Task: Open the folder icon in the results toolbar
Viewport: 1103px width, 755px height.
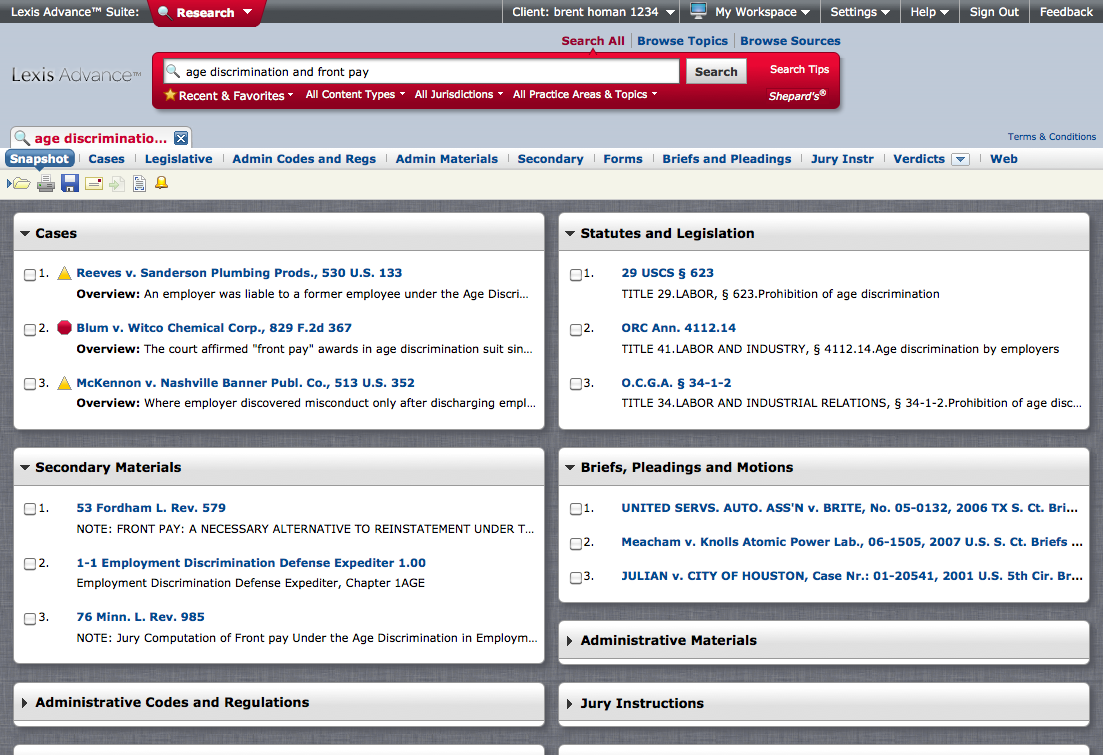Action: [20, 184]
